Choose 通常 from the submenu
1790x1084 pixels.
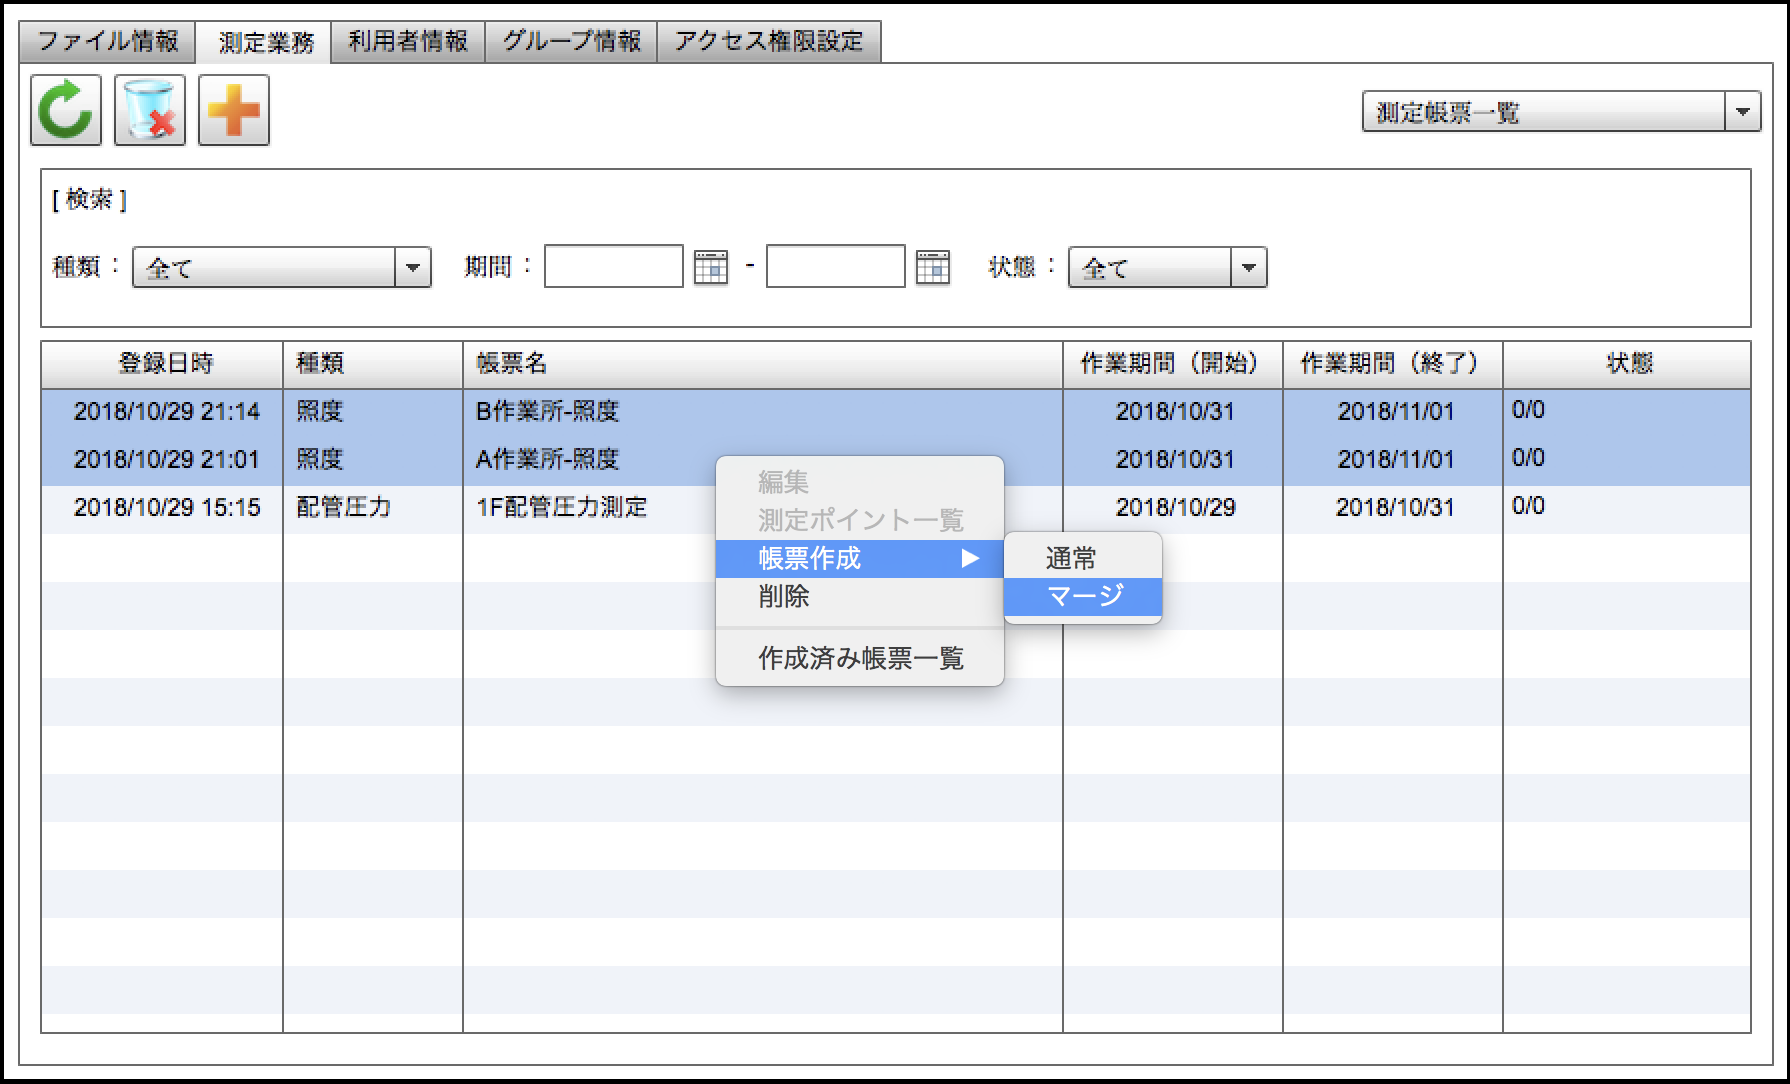1071,558
